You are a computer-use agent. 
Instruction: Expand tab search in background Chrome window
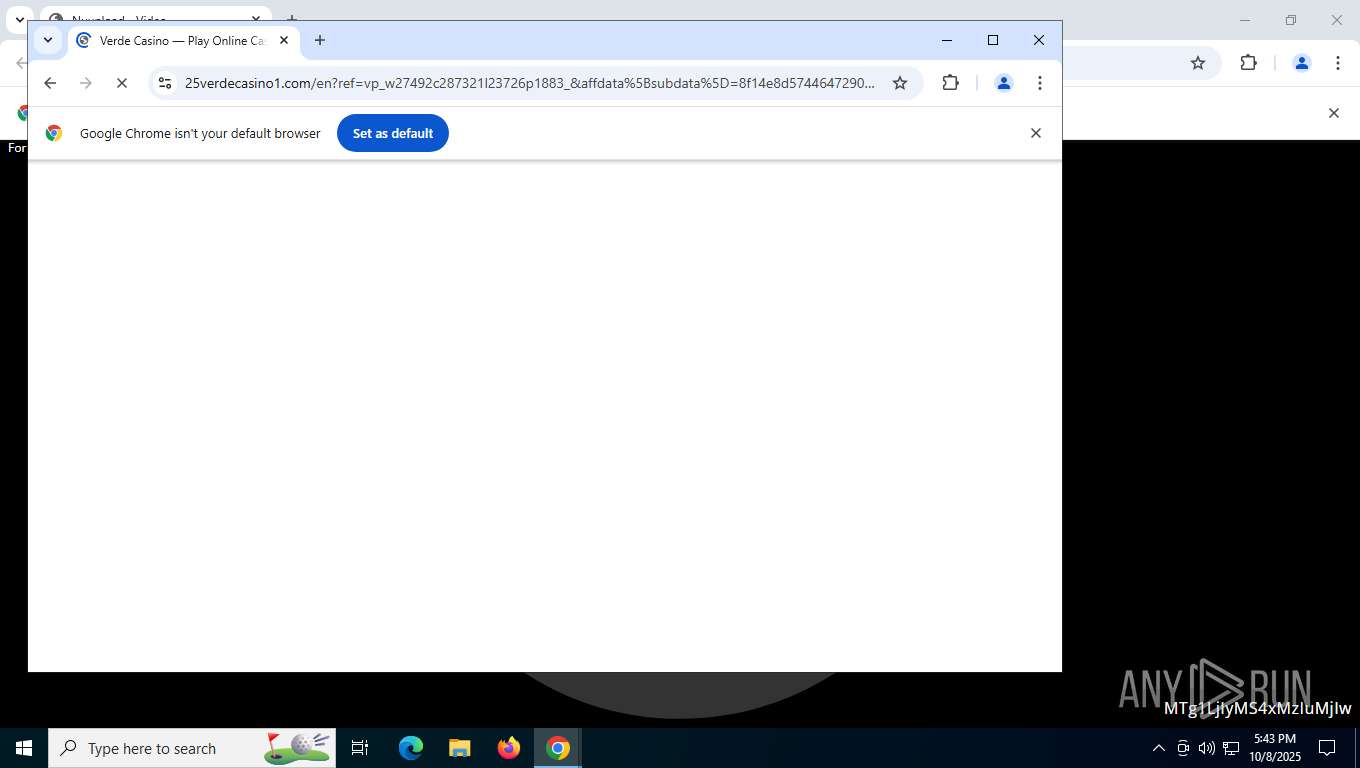tap(19, 19)
